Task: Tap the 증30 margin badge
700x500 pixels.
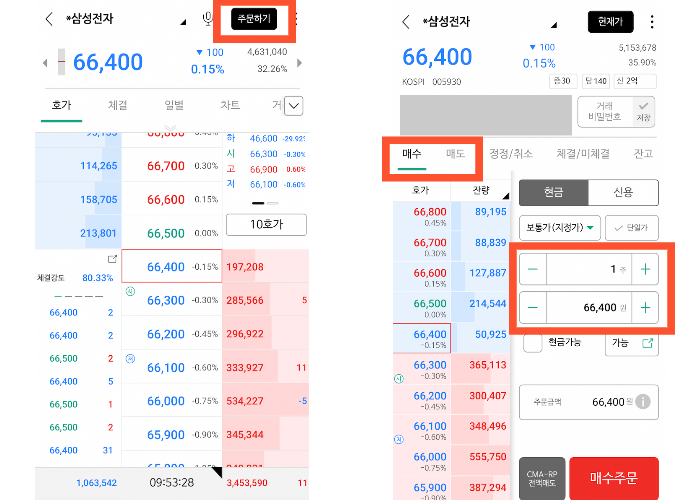Action: coord(562,81)
